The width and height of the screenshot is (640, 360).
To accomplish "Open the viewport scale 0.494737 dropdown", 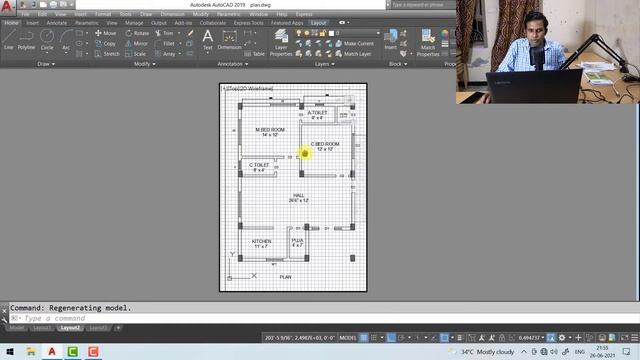I will coord(531,338).
